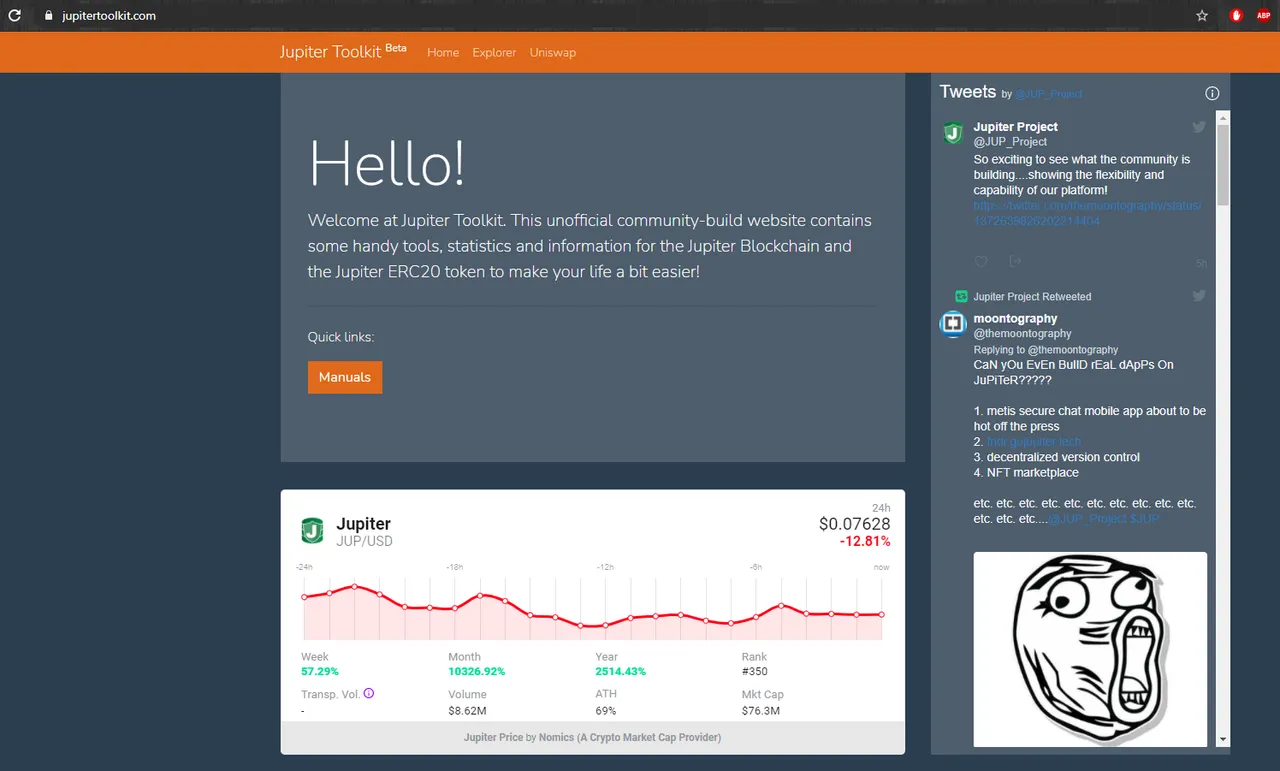Image resolution: width=1280 pixels, height=771 pixels.
Task: Click the -12.81% 24h change
Action: (865, 541)
